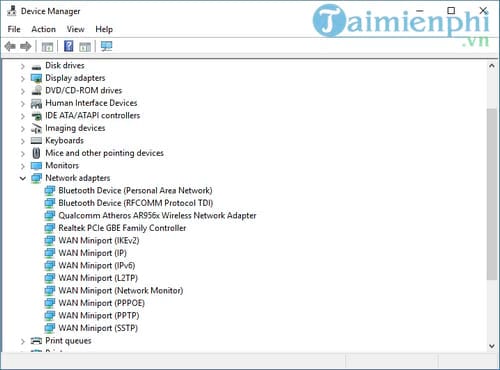Click icon beside Qualcomm Atheros wireless adapter
Image resolution: width=500 pixels, height=370 pixels.
click(50, 216)
